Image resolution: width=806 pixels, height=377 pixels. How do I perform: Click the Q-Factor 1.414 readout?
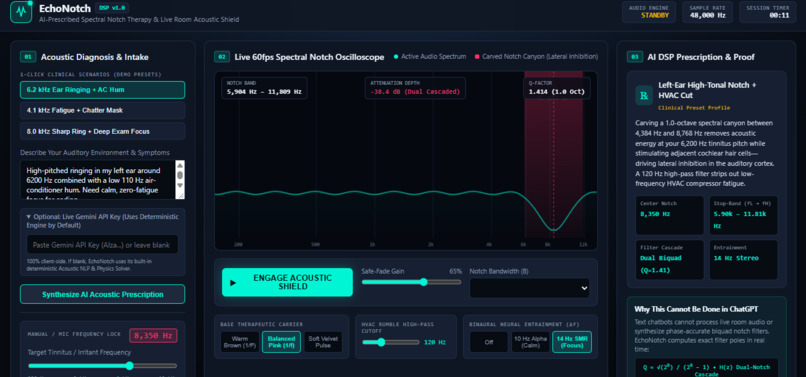coord(557,88)
